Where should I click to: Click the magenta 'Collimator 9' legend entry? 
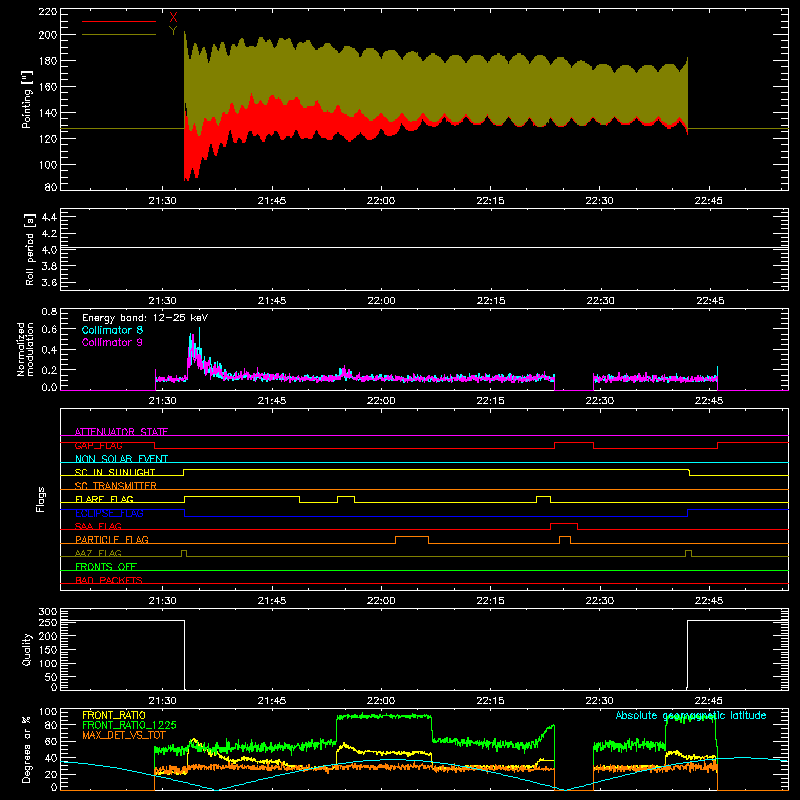[112, 342]
